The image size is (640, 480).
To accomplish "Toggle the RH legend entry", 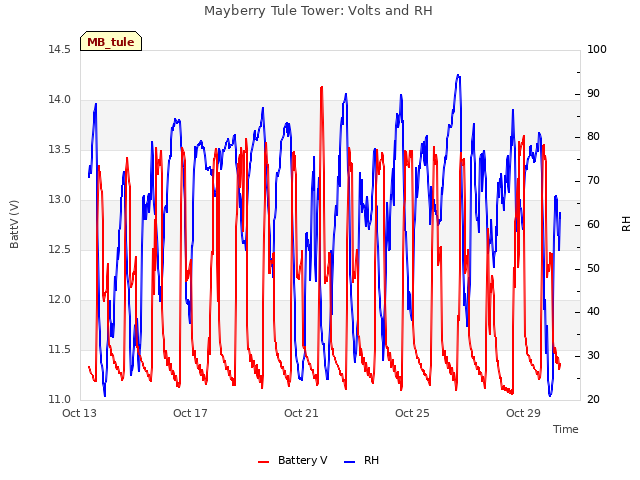I will [362, 460].
